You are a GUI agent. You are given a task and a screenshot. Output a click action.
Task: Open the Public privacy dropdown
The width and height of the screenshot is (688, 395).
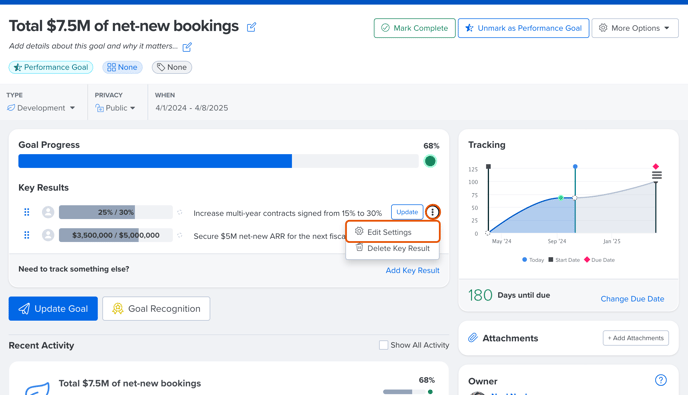click(x=115, y=108)
